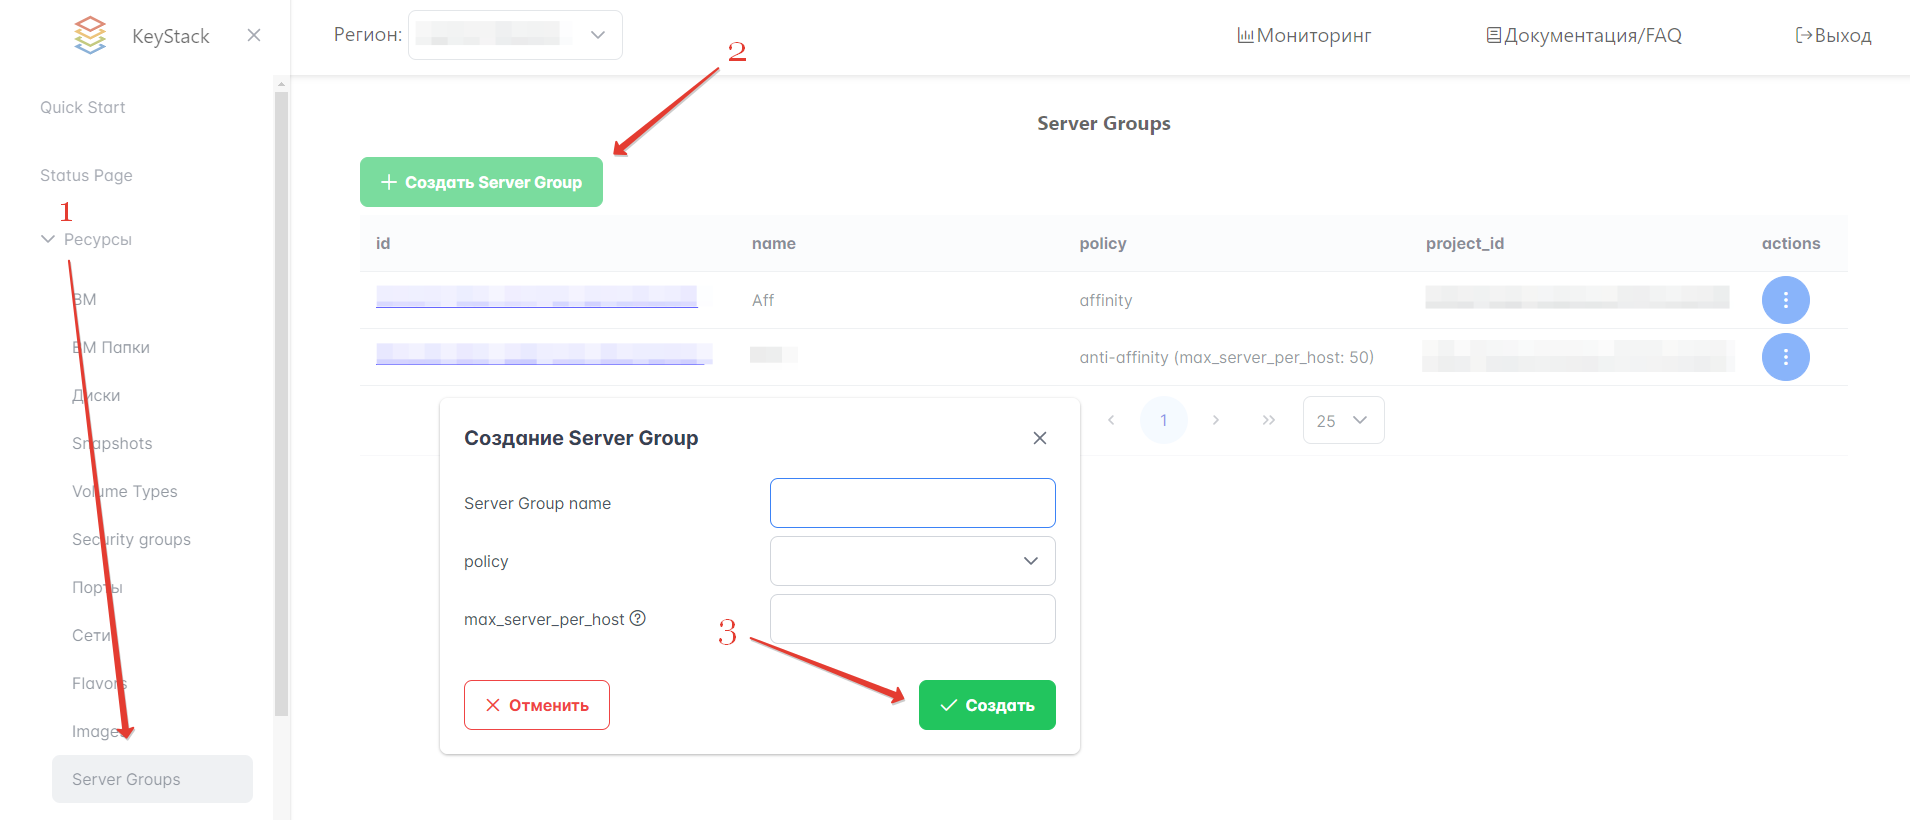Open Документация/FAQ from top menu

[1584, 36]
